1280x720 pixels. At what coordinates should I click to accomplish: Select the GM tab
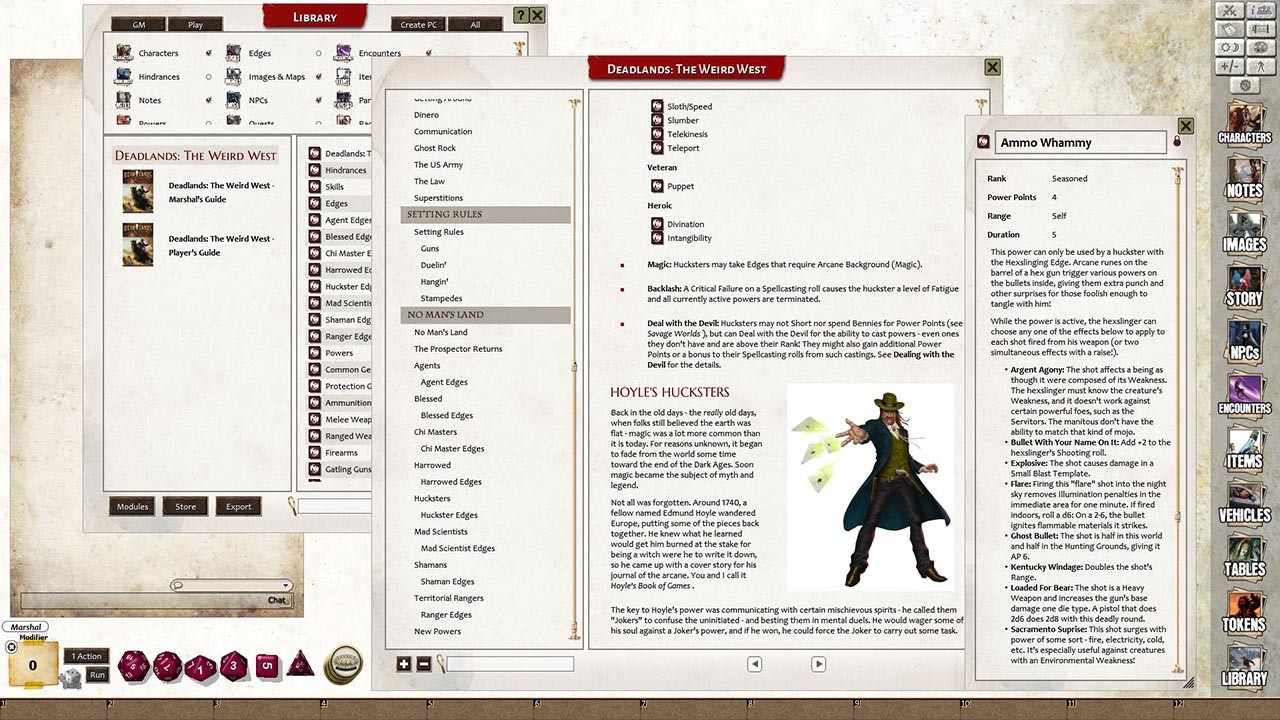[x=137, y=23]
